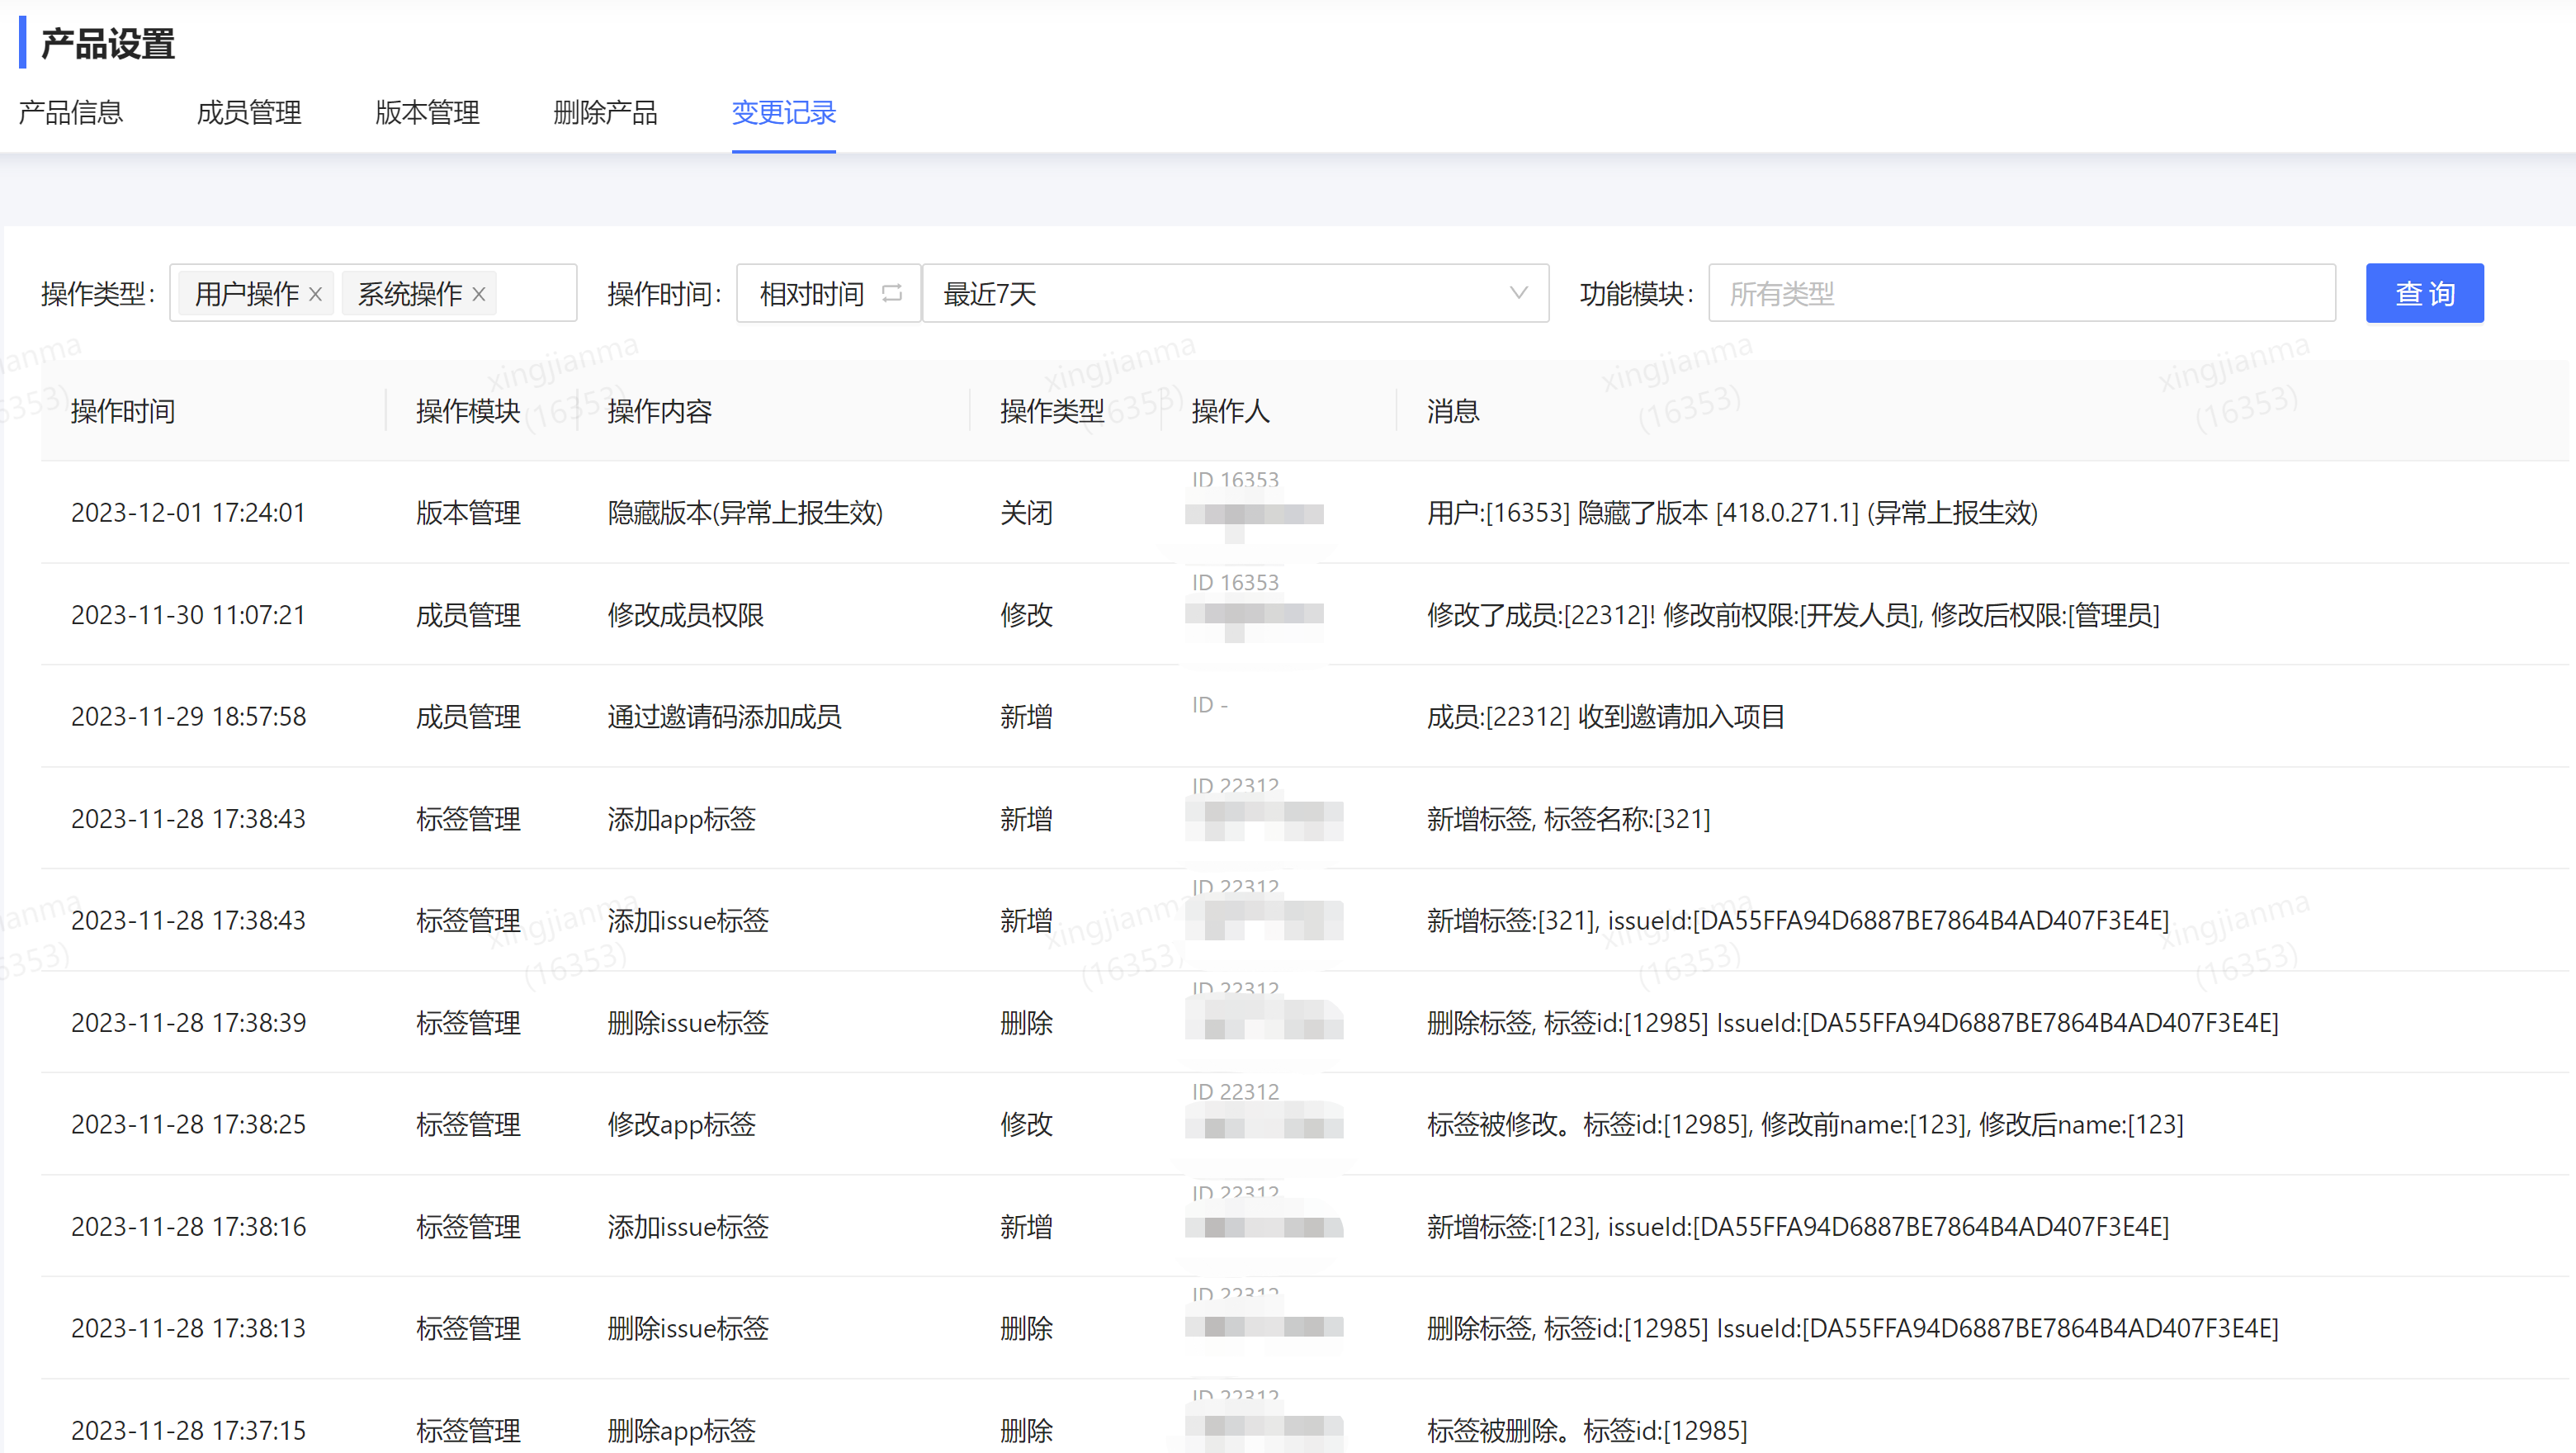Click 删除app标签 operation cell
Screen dimensions: 2576x1453
(x=681, y=1430)
